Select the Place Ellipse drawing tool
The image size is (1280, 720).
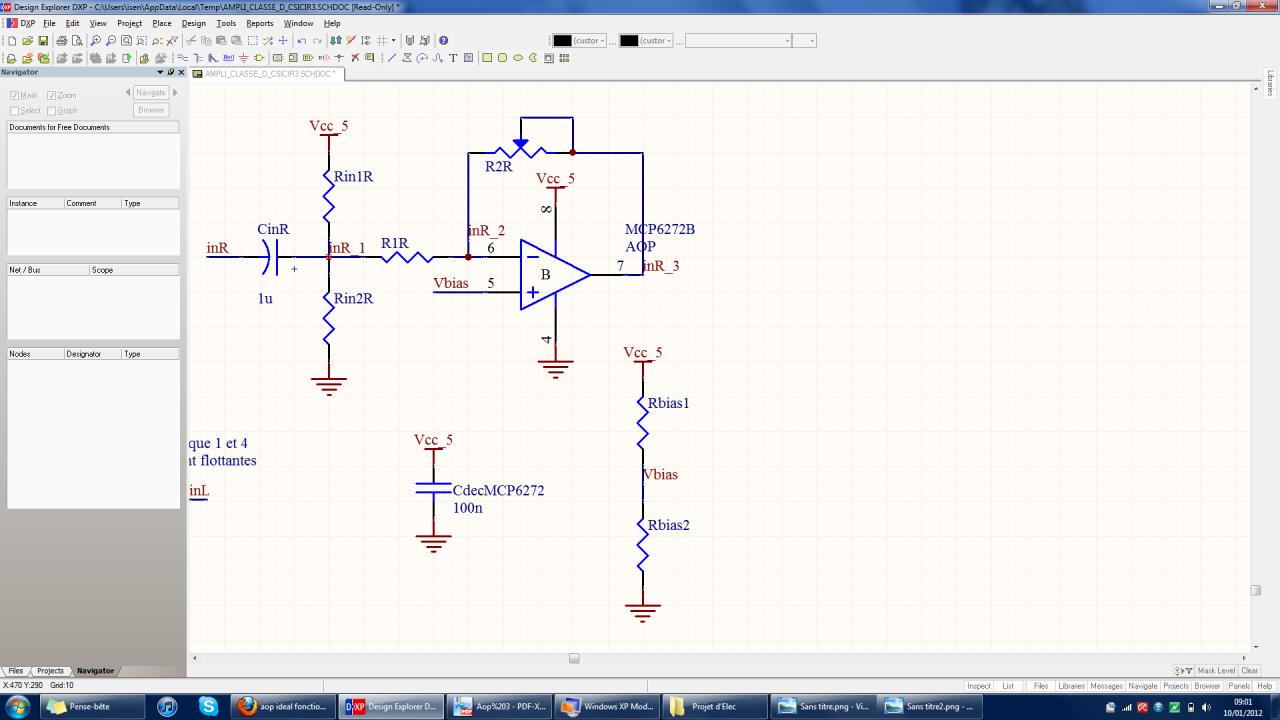click(x=518, y=58)
